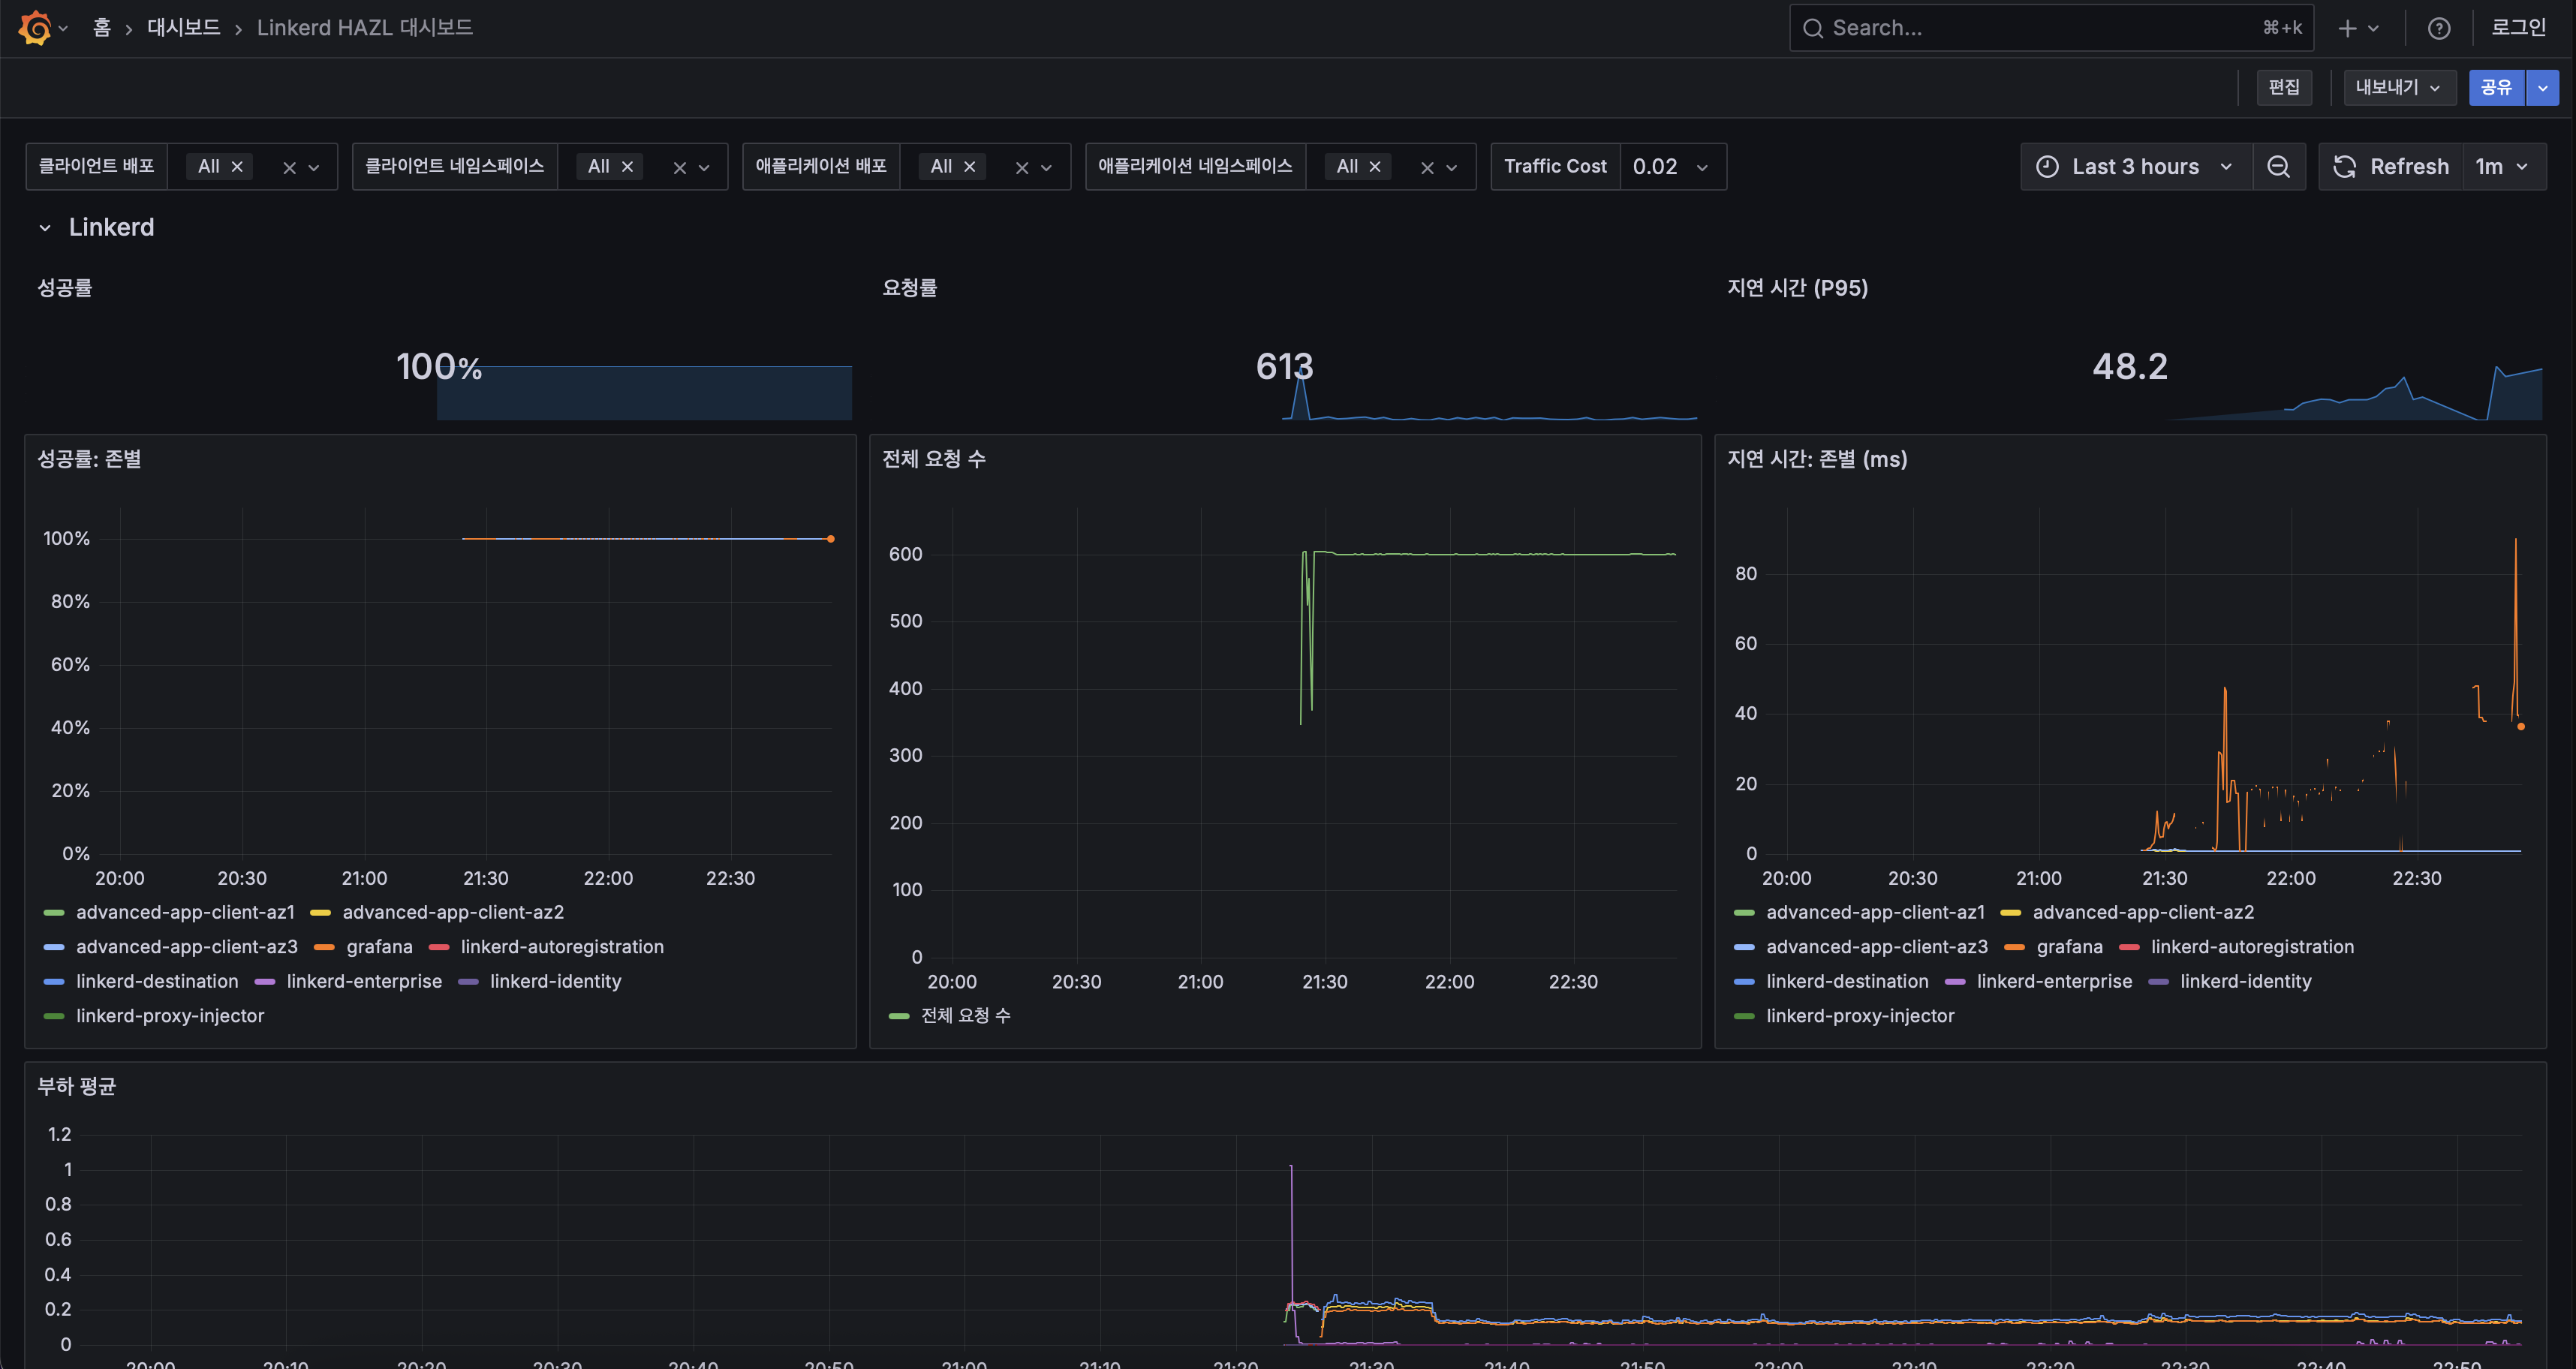Clear the 애플리케이션 네임스페이스 filter selections
Image resolution: width=2576 pixels, height=1369 pixels.
pos(1427,168)
